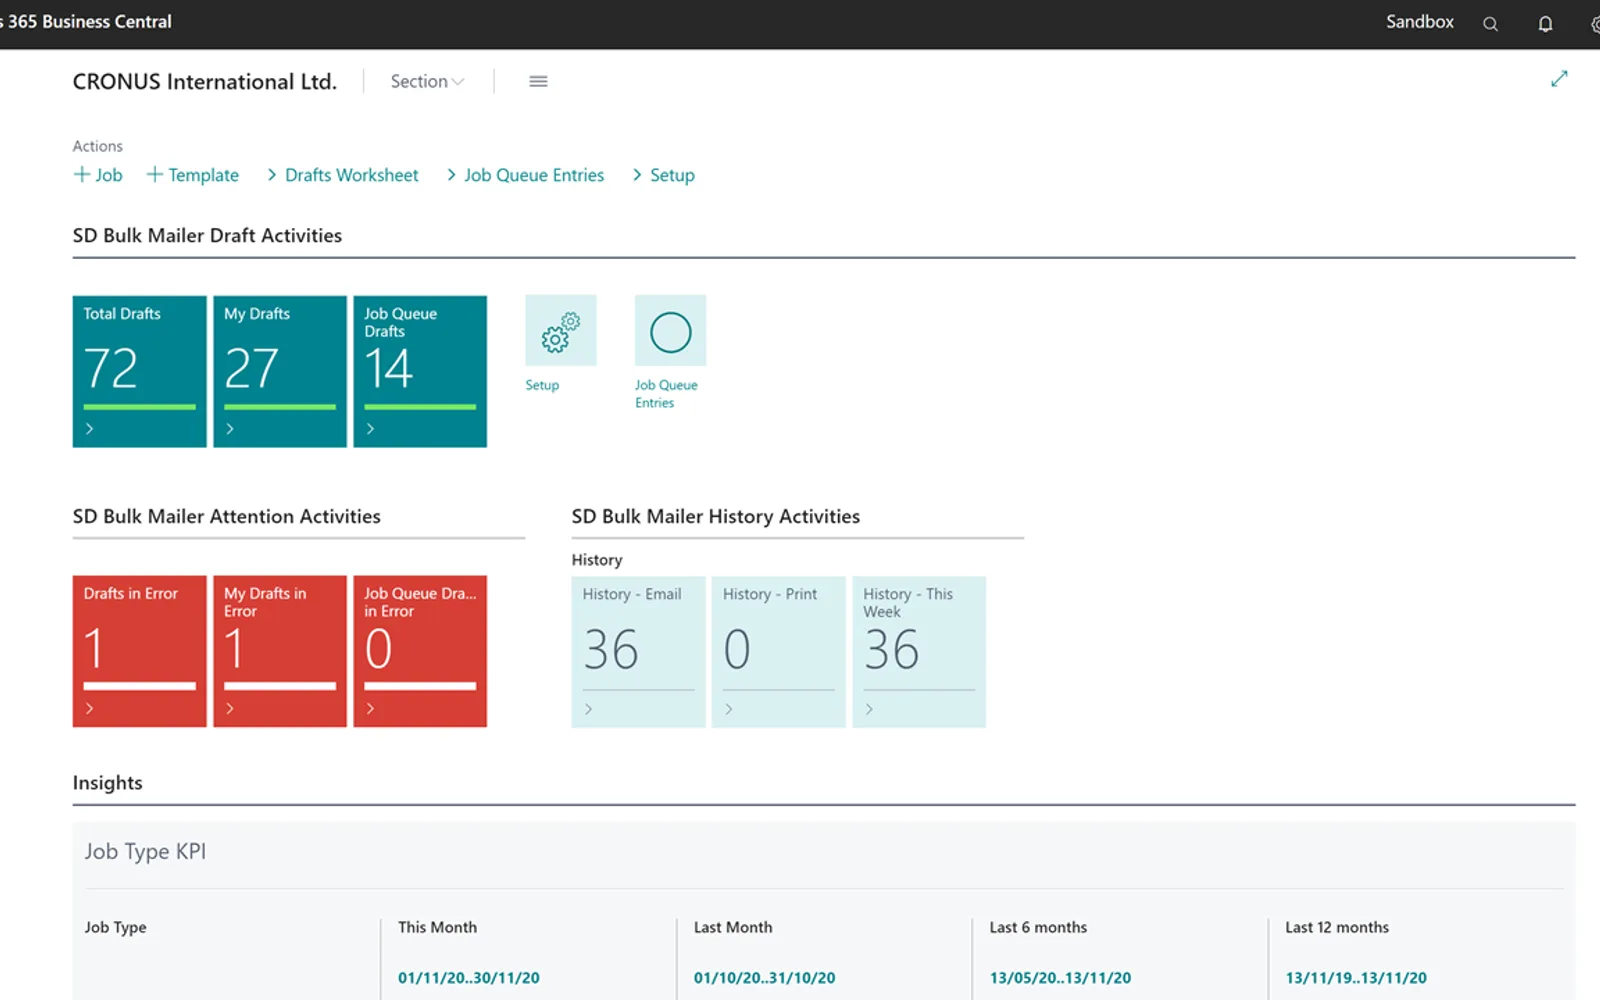Click Last 12 months range 13/11/19..13/11/20

coord(1356,977)
